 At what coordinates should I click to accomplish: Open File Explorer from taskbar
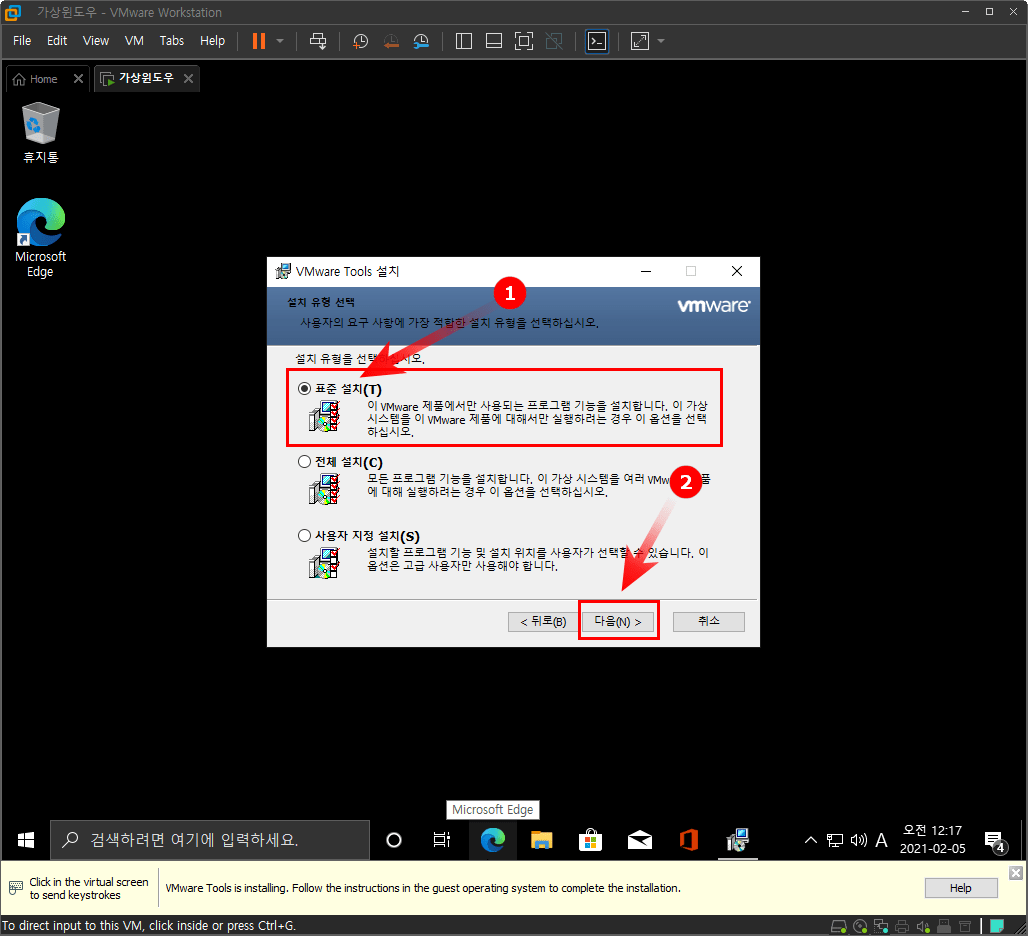click(x=542, y=840)
